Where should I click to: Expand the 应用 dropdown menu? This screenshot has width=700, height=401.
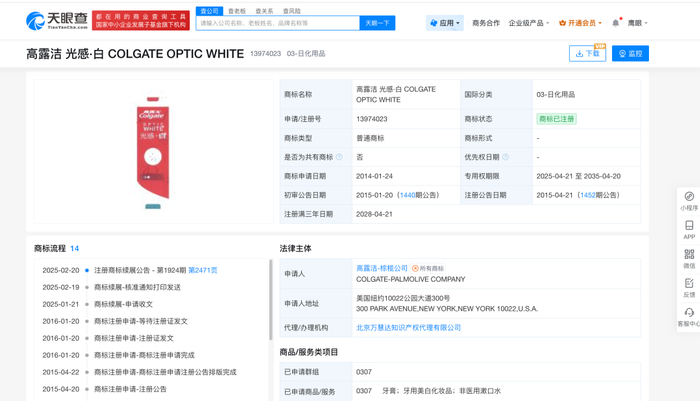pos(445,23)
